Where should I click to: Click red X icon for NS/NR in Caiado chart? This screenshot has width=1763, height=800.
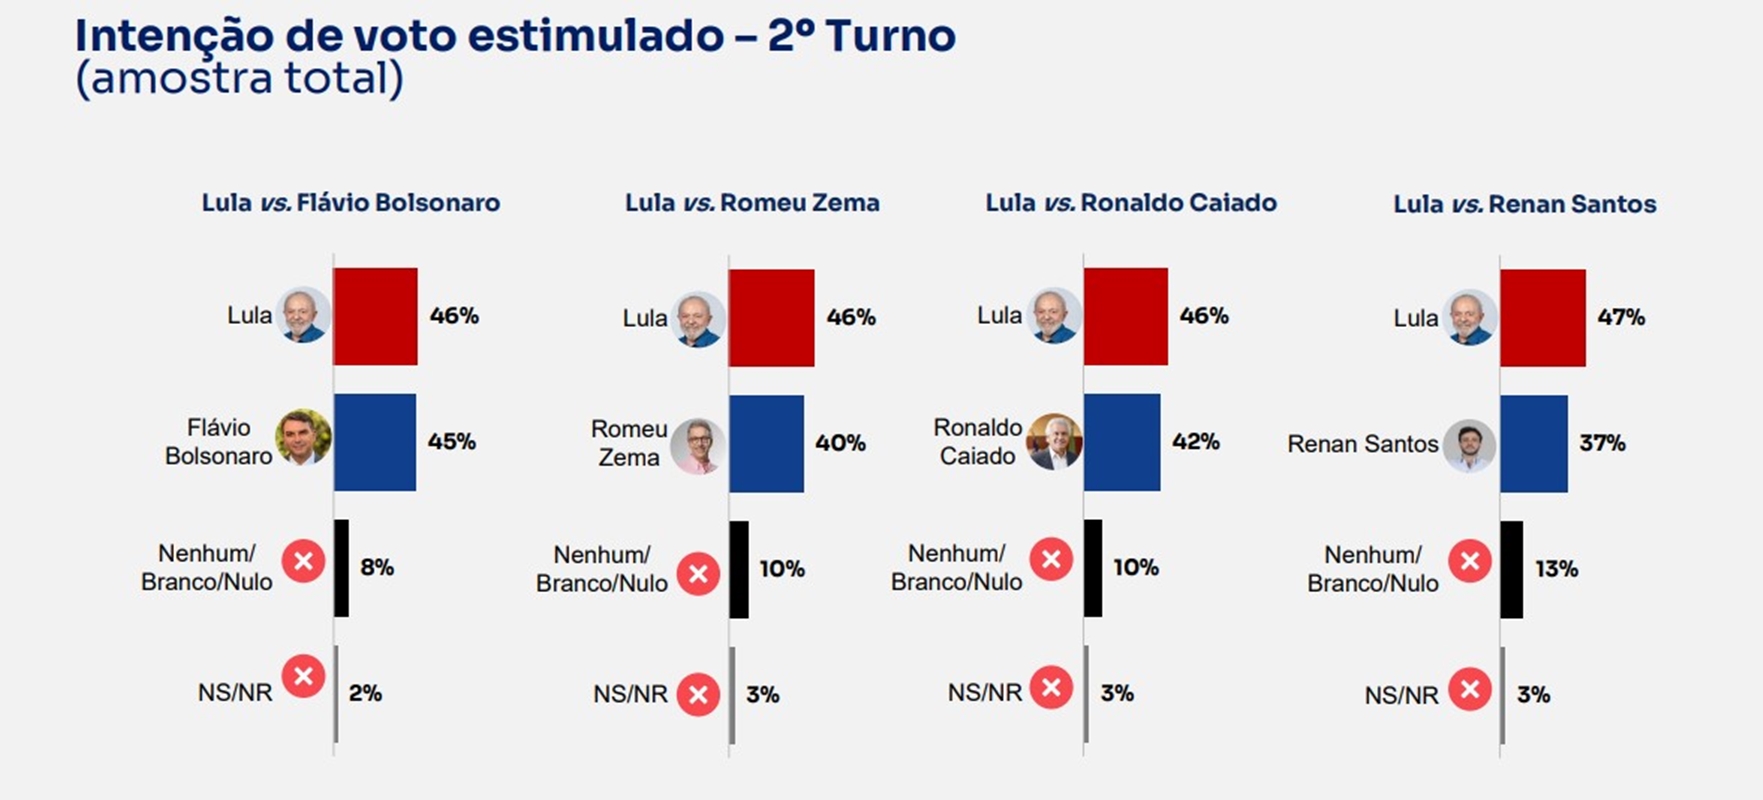(1051, 687)
